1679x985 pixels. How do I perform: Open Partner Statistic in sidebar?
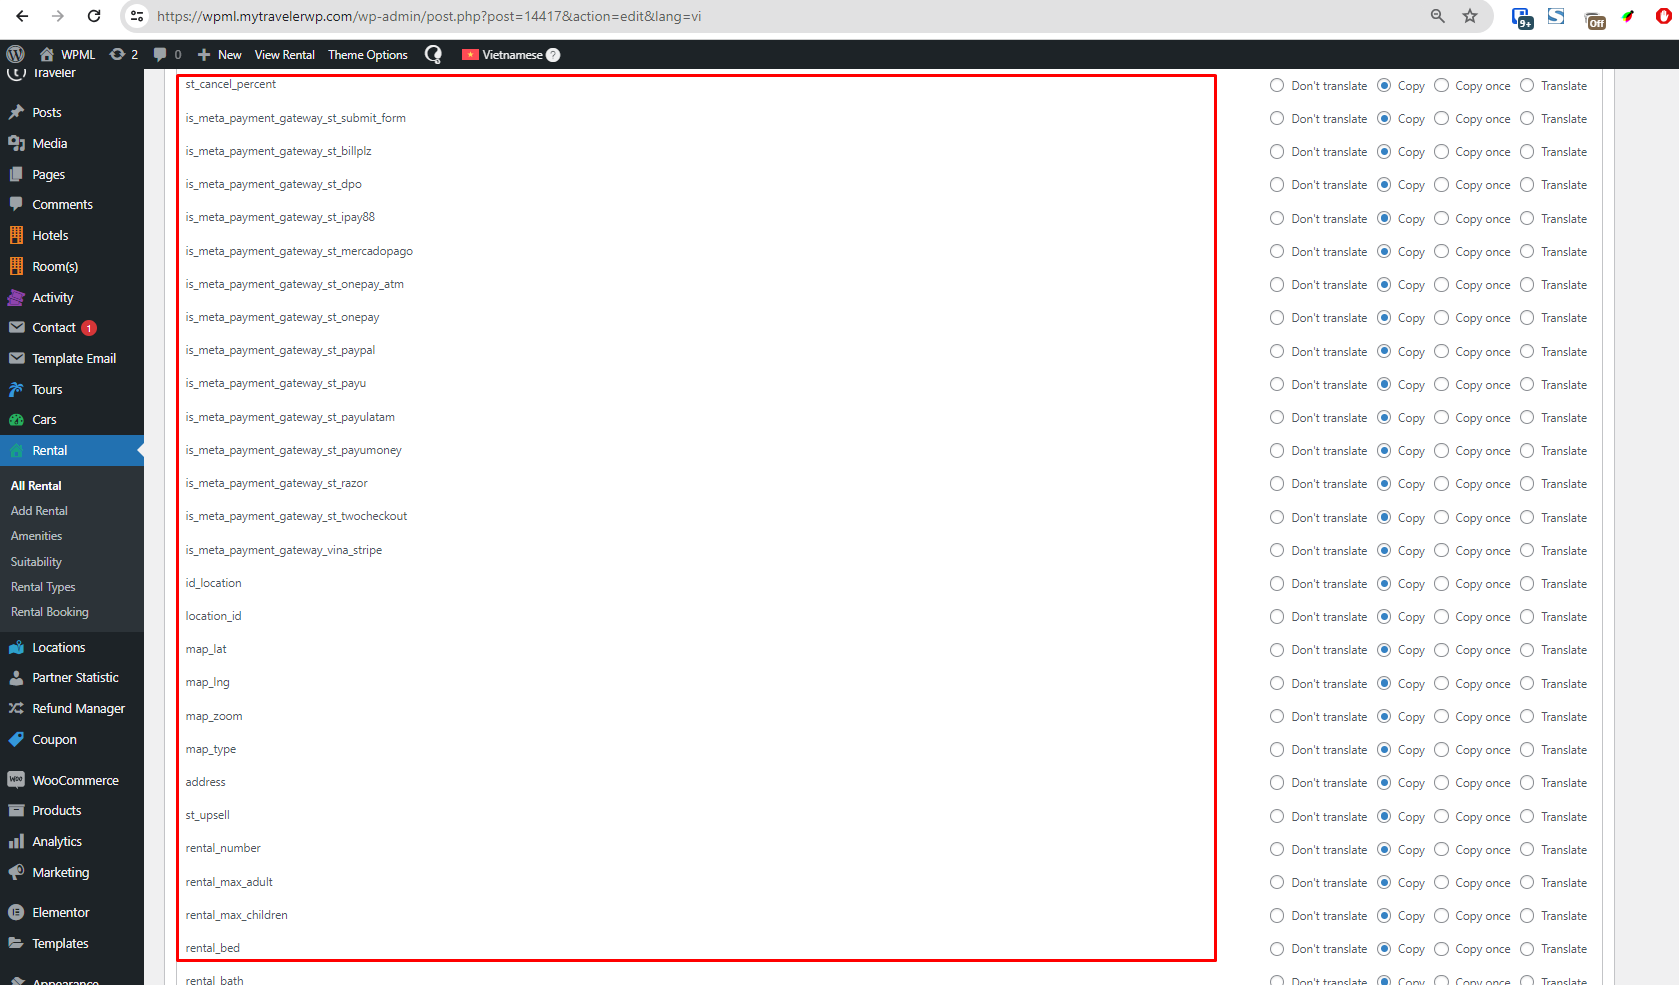(x=75, y=678)
